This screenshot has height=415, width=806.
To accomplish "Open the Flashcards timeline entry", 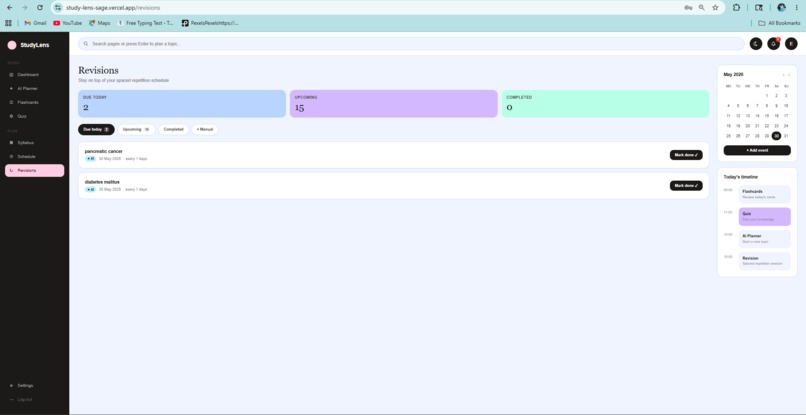I will (x=765, y=194).
